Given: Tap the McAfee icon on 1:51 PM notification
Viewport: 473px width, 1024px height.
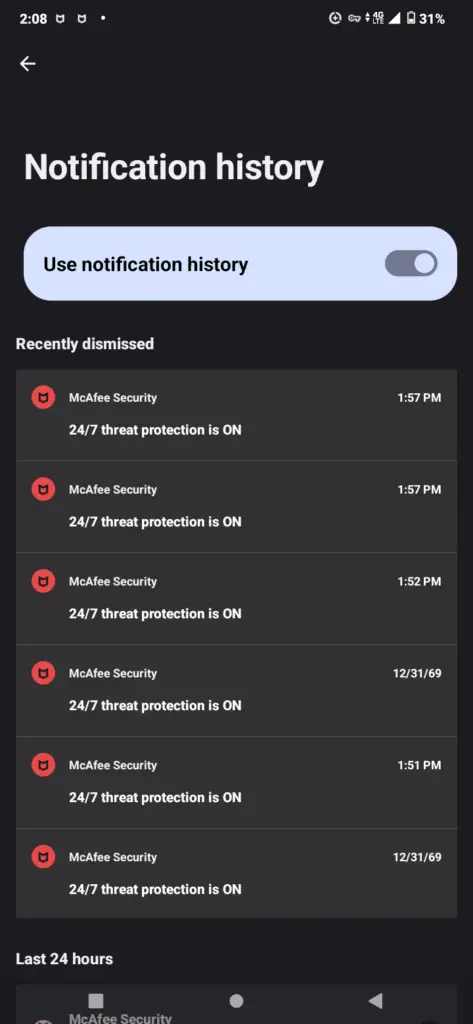Looking at the screenshot, I should (43, 765).
